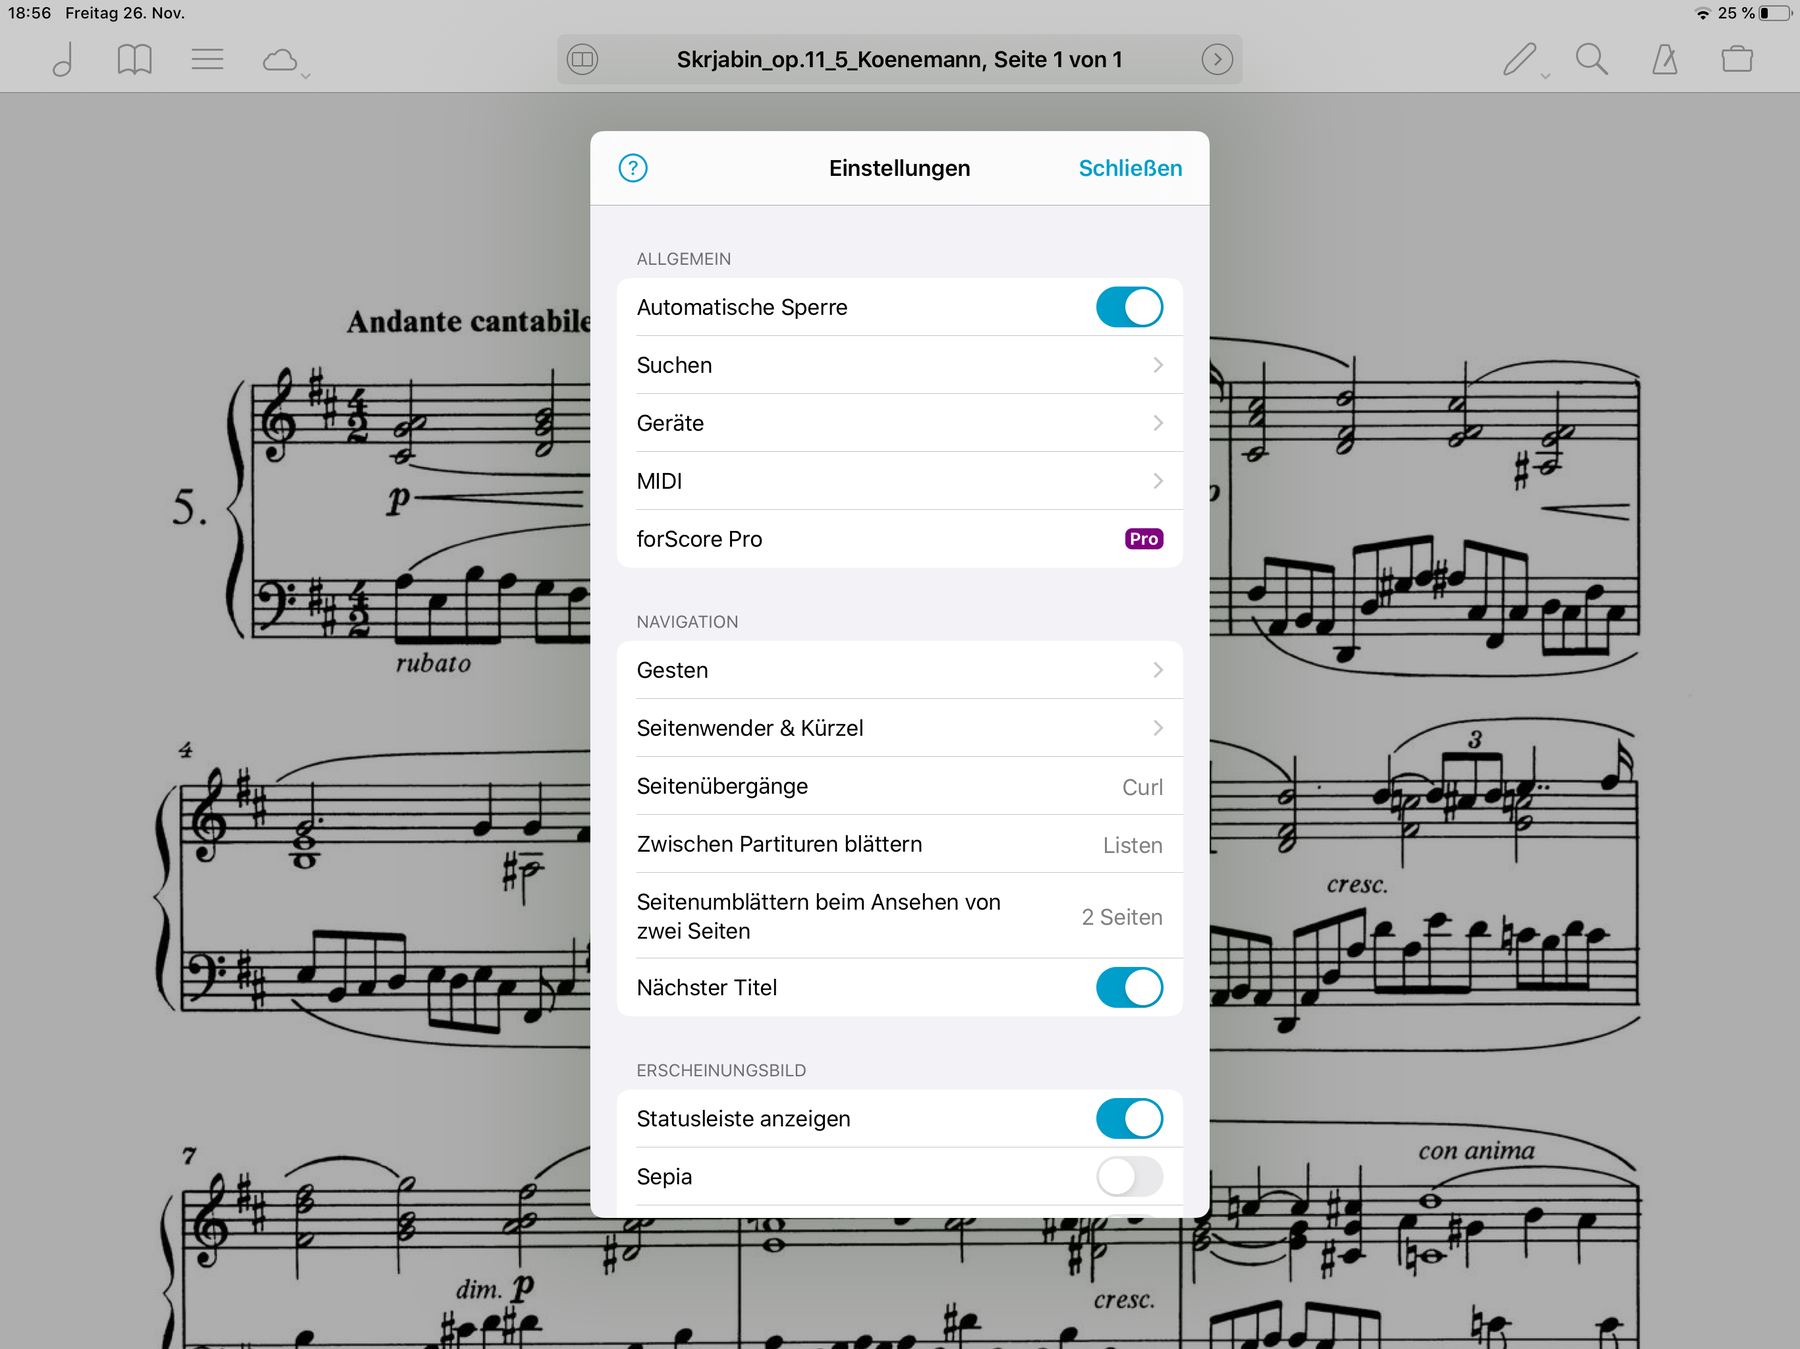
Task: Tap the date Freitag 26. Nov.
Action: tap(125, 13)
